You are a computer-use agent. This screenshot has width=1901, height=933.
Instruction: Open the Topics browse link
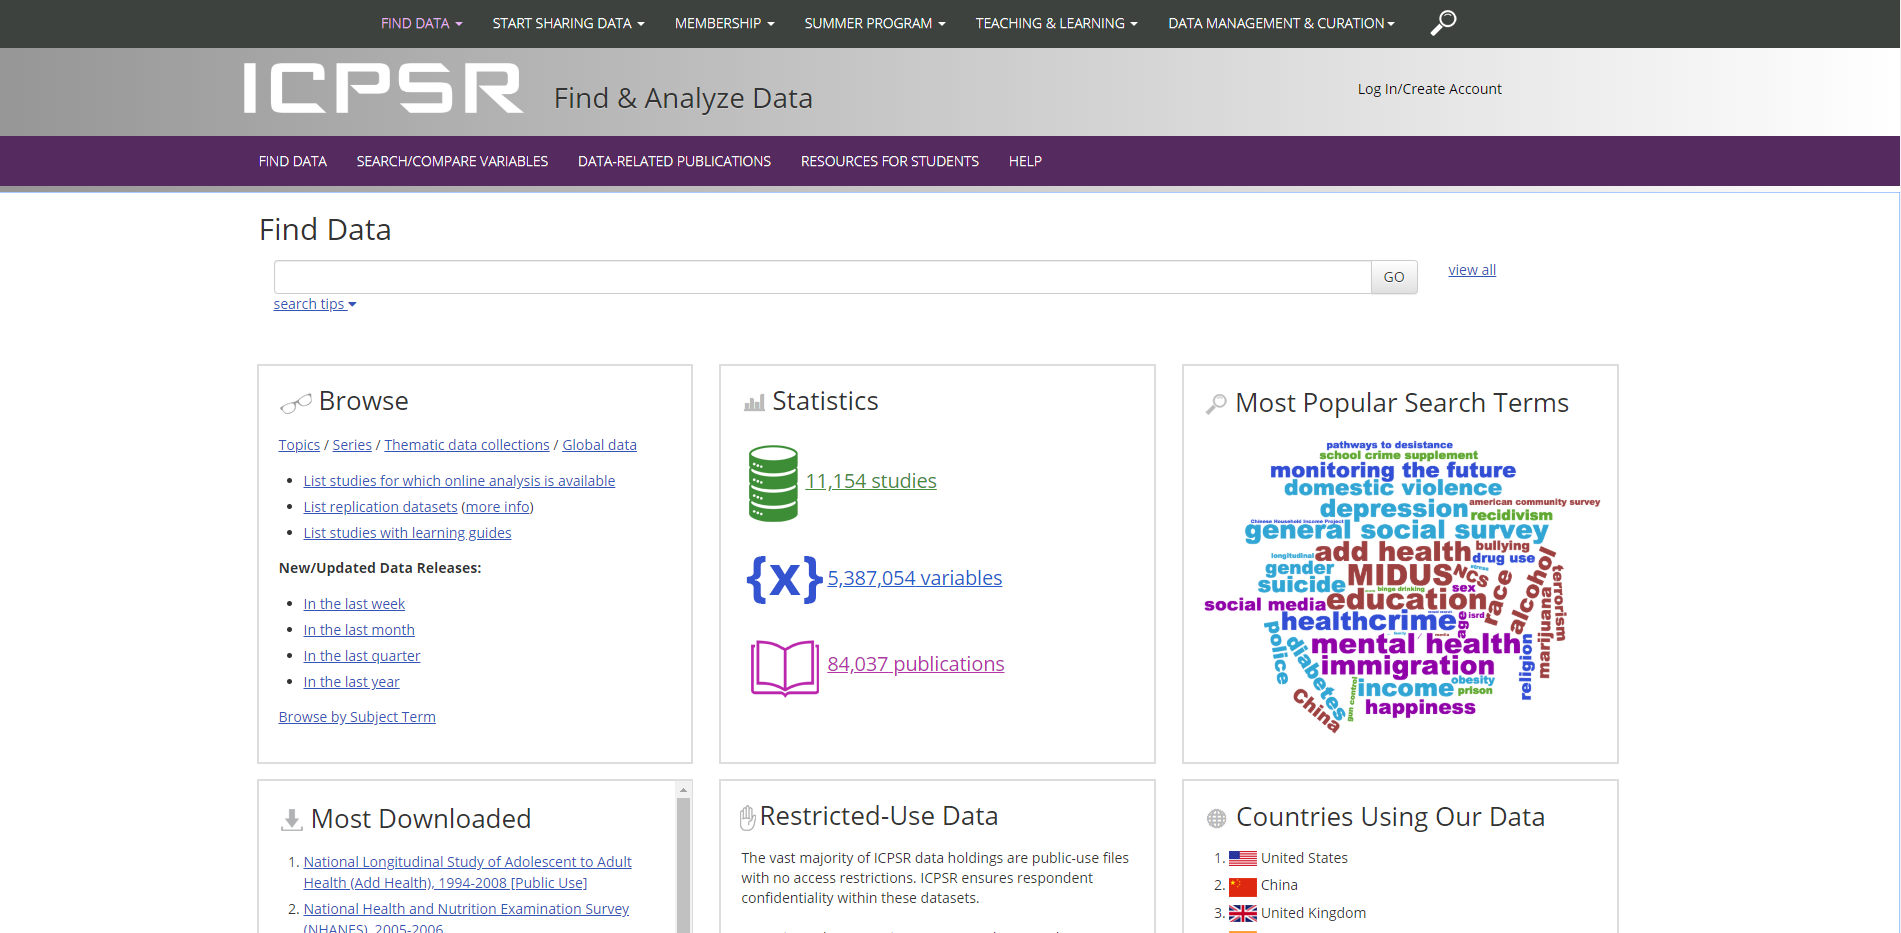point(299,445)
